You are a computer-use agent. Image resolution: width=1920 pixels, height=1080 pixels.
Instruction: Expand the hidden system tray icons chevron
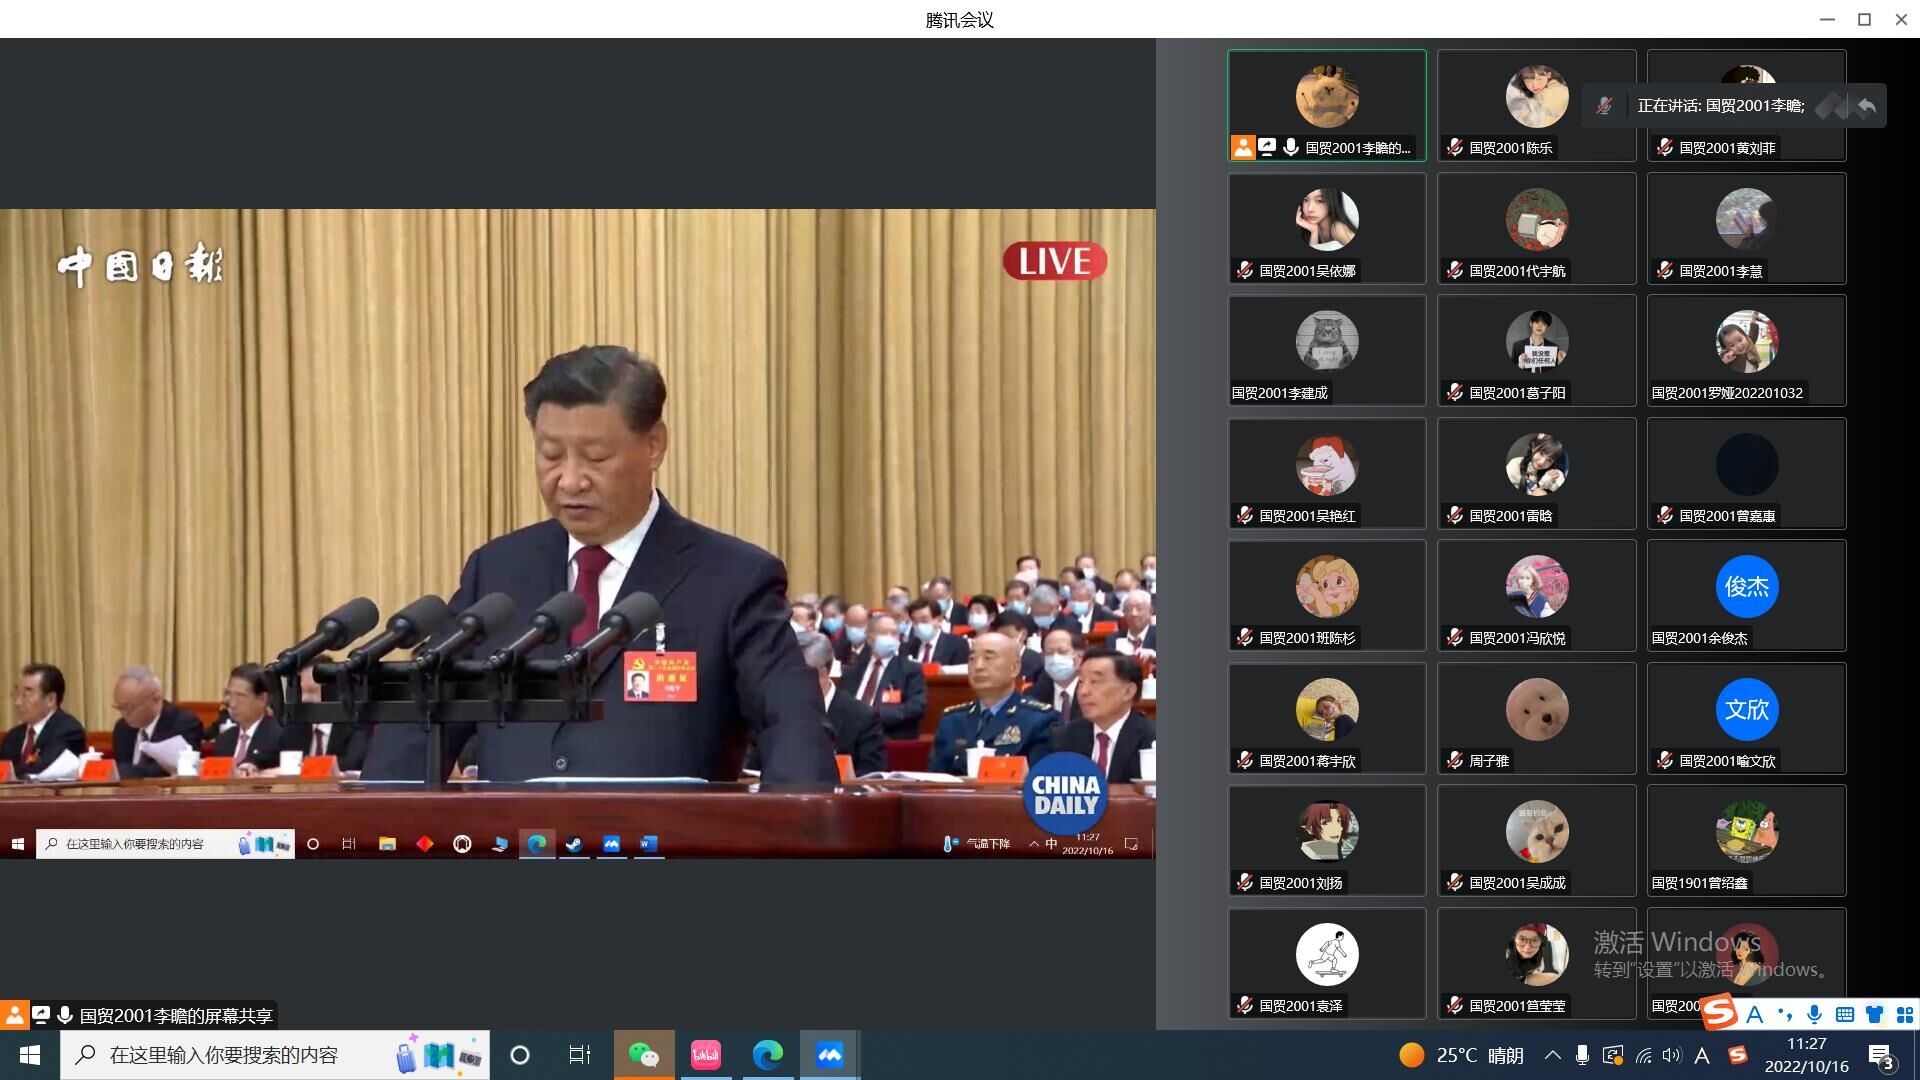coord(1552,1055)
